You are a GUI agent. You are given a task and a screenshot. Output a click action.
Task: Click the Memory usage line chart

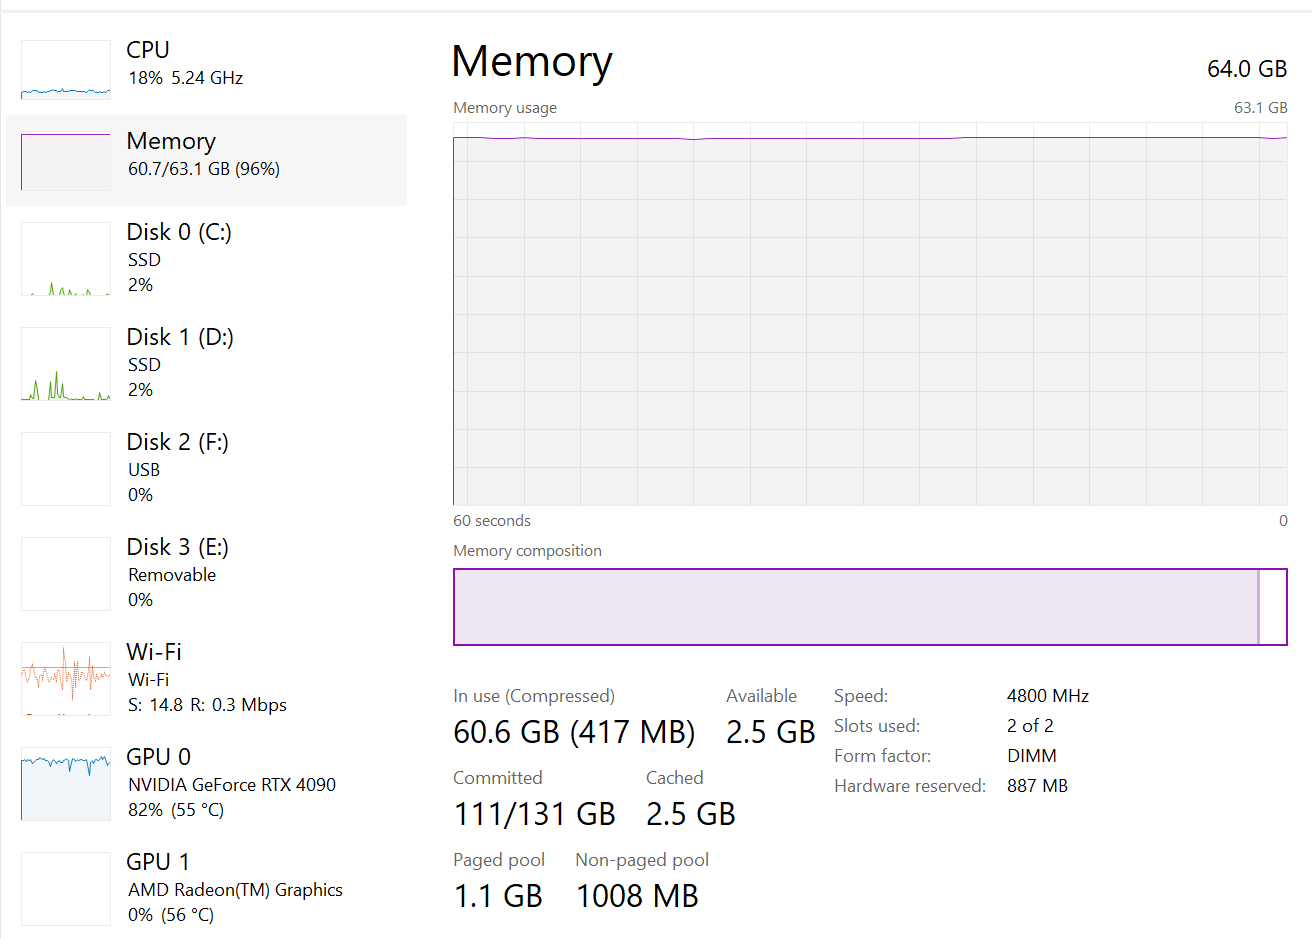point(870,314)
